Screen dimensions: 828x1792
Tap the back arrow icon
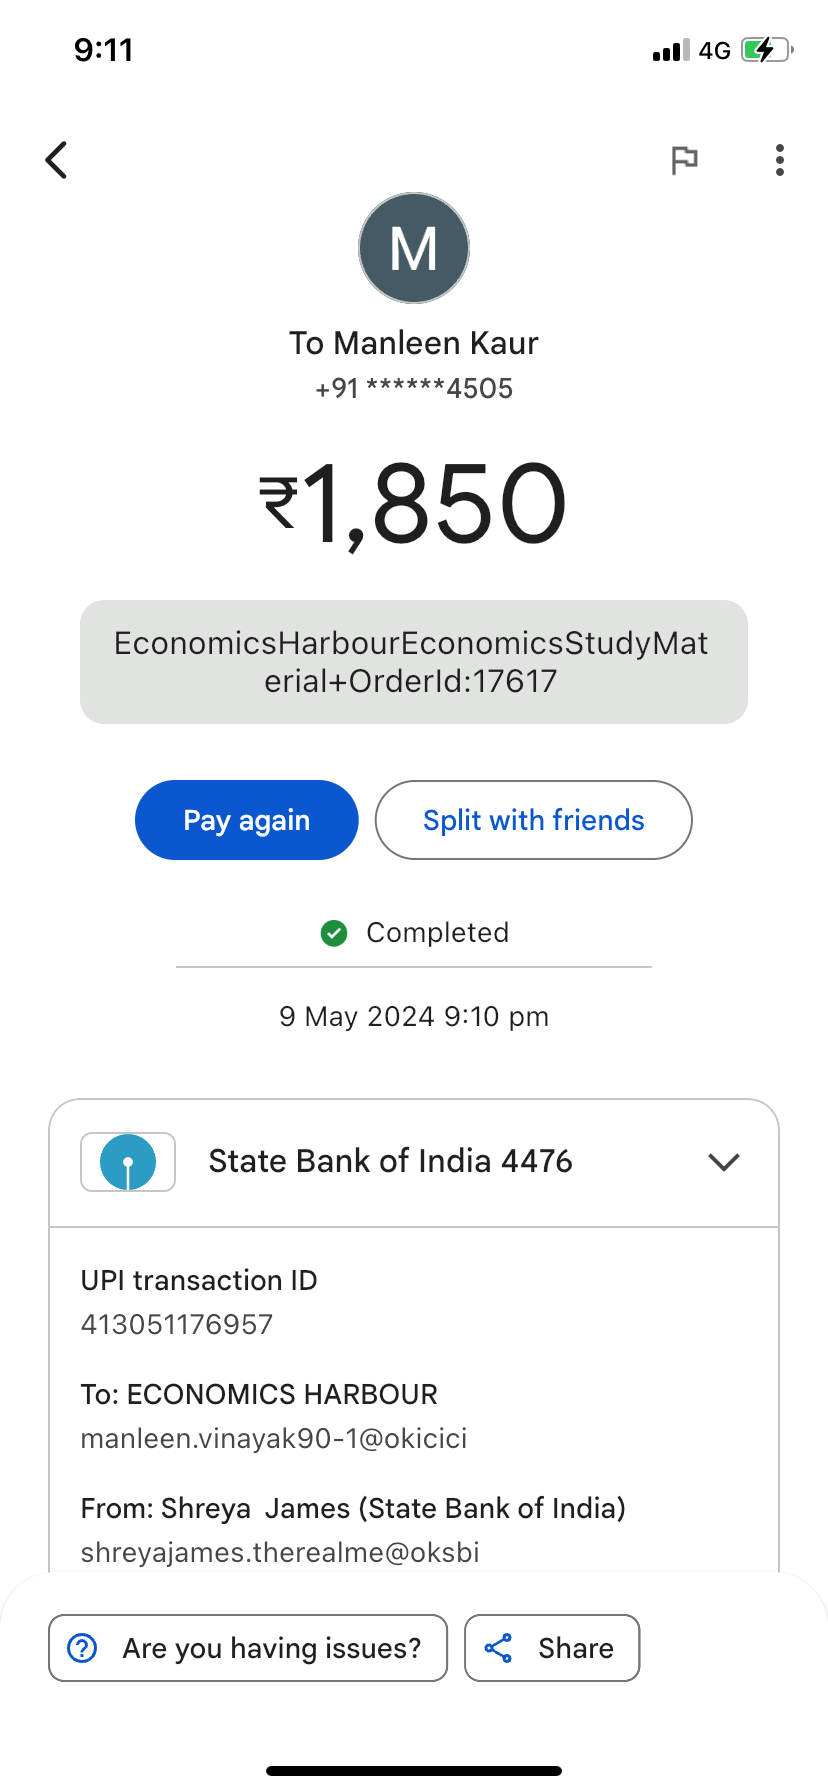pos(57,160)
